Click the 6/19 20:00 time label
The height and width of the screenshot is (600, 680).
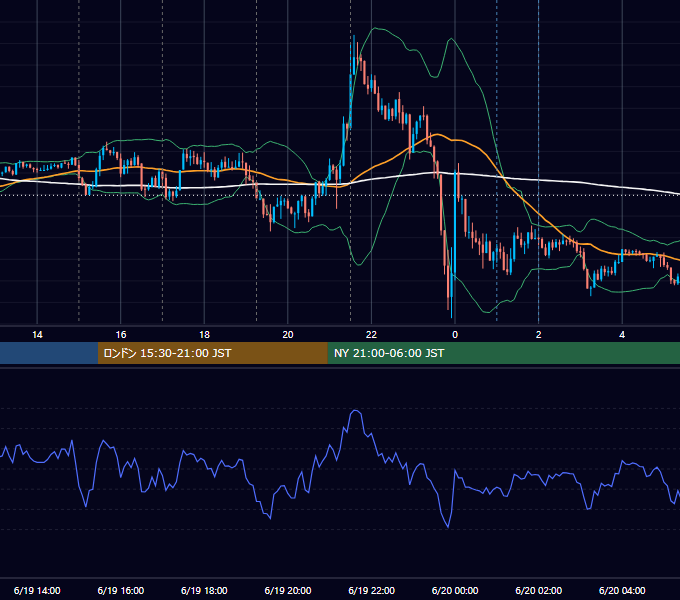click(288, 590)
